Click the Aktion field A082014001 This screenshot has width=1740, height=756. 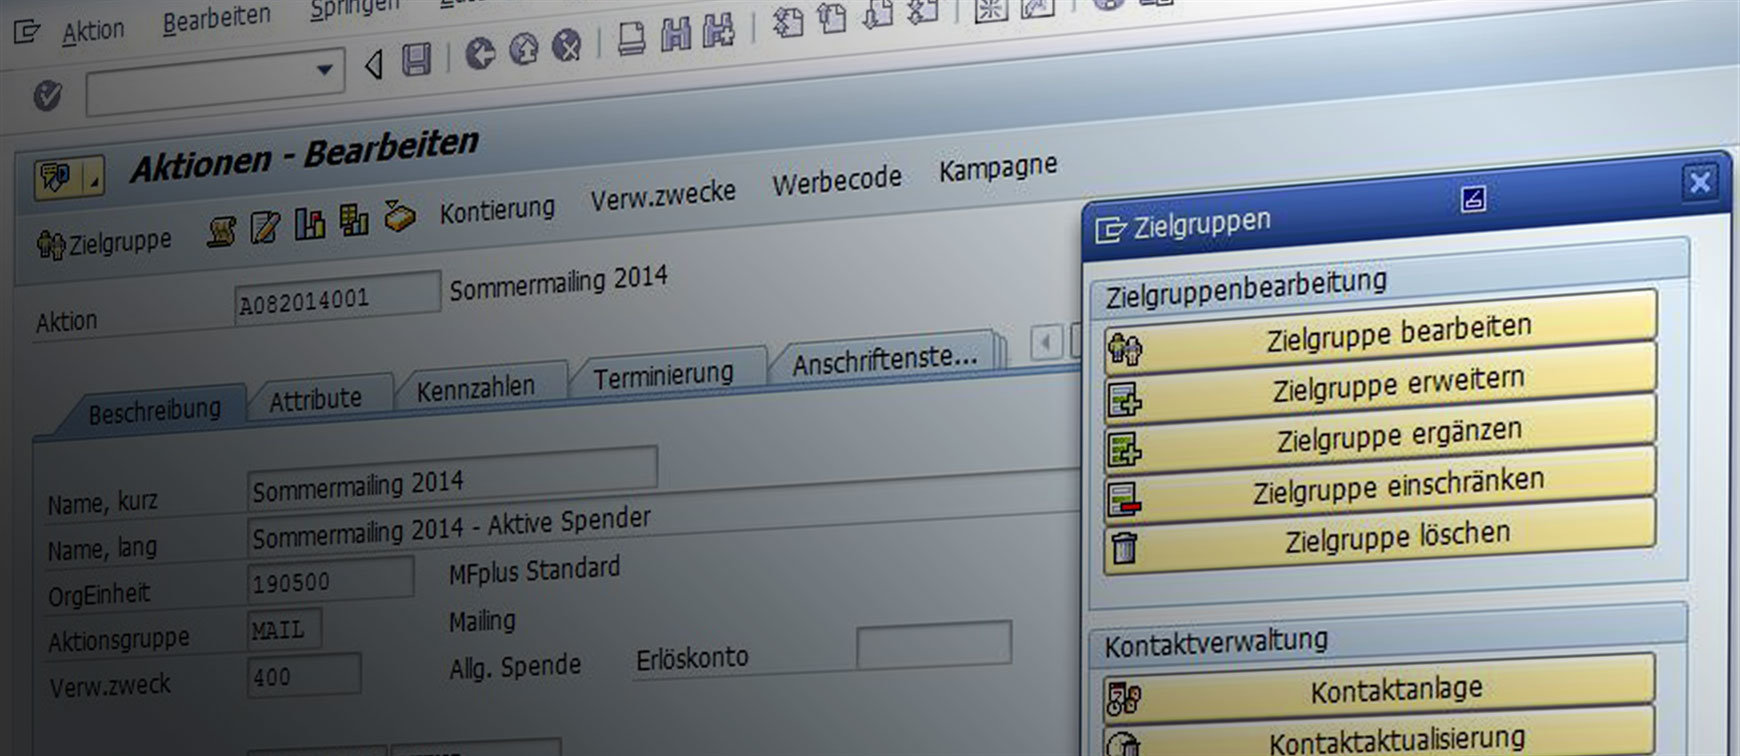[x=337, y=296]
